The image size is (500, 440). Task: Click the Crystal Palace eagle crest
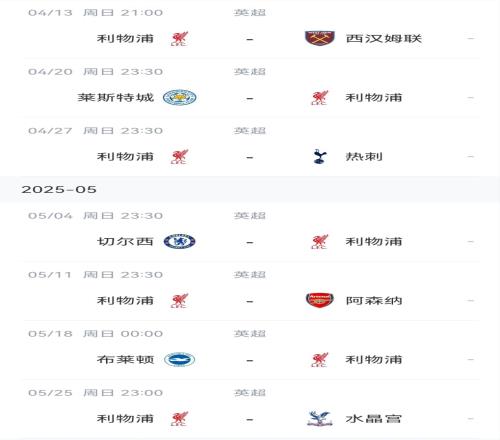pyautogui.click(x=320, y=418)
